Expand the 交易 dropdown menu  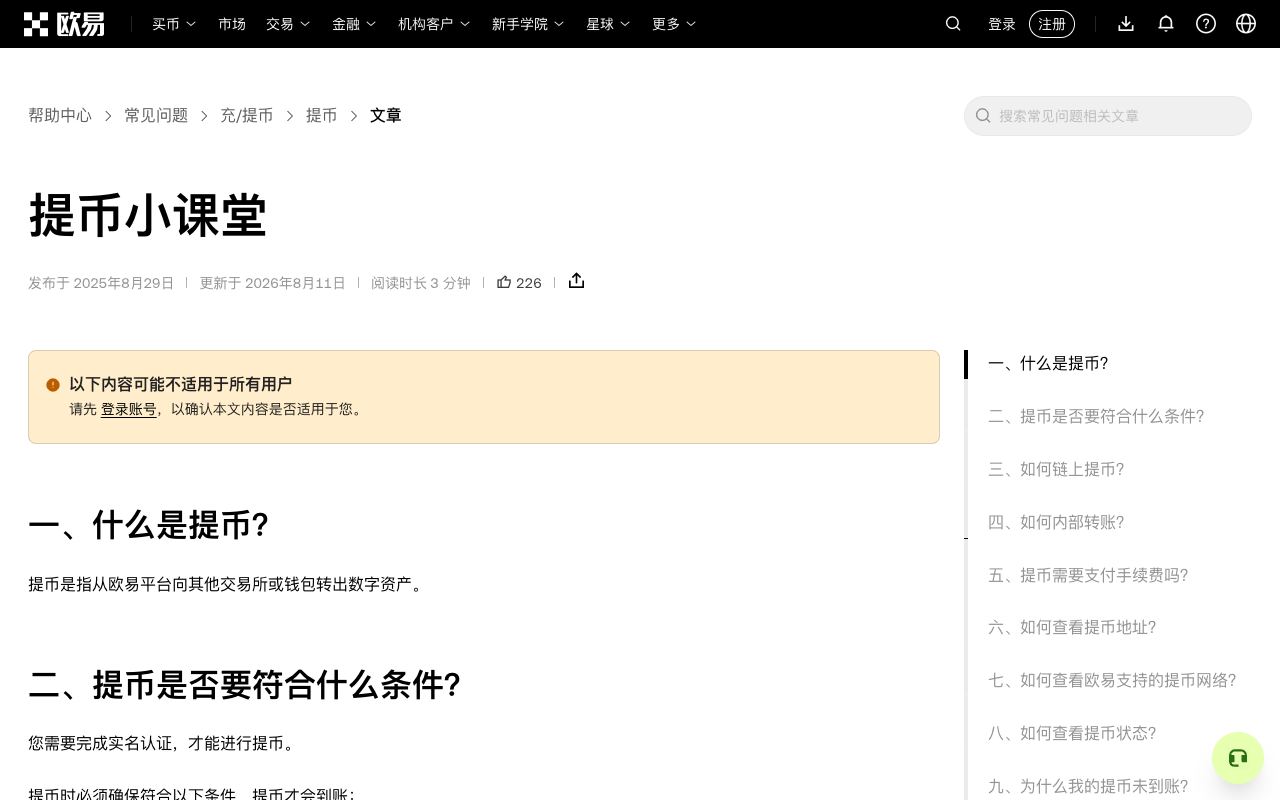click(288, 24)
